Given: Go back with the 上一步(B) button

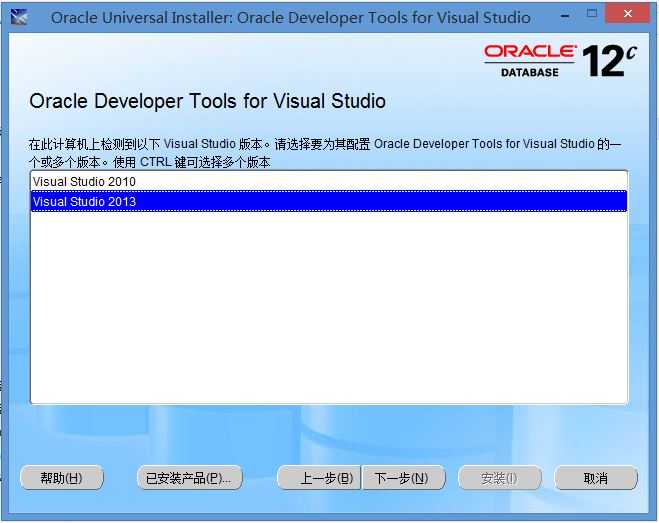Looking at the screenshot, I should [319, 478].
